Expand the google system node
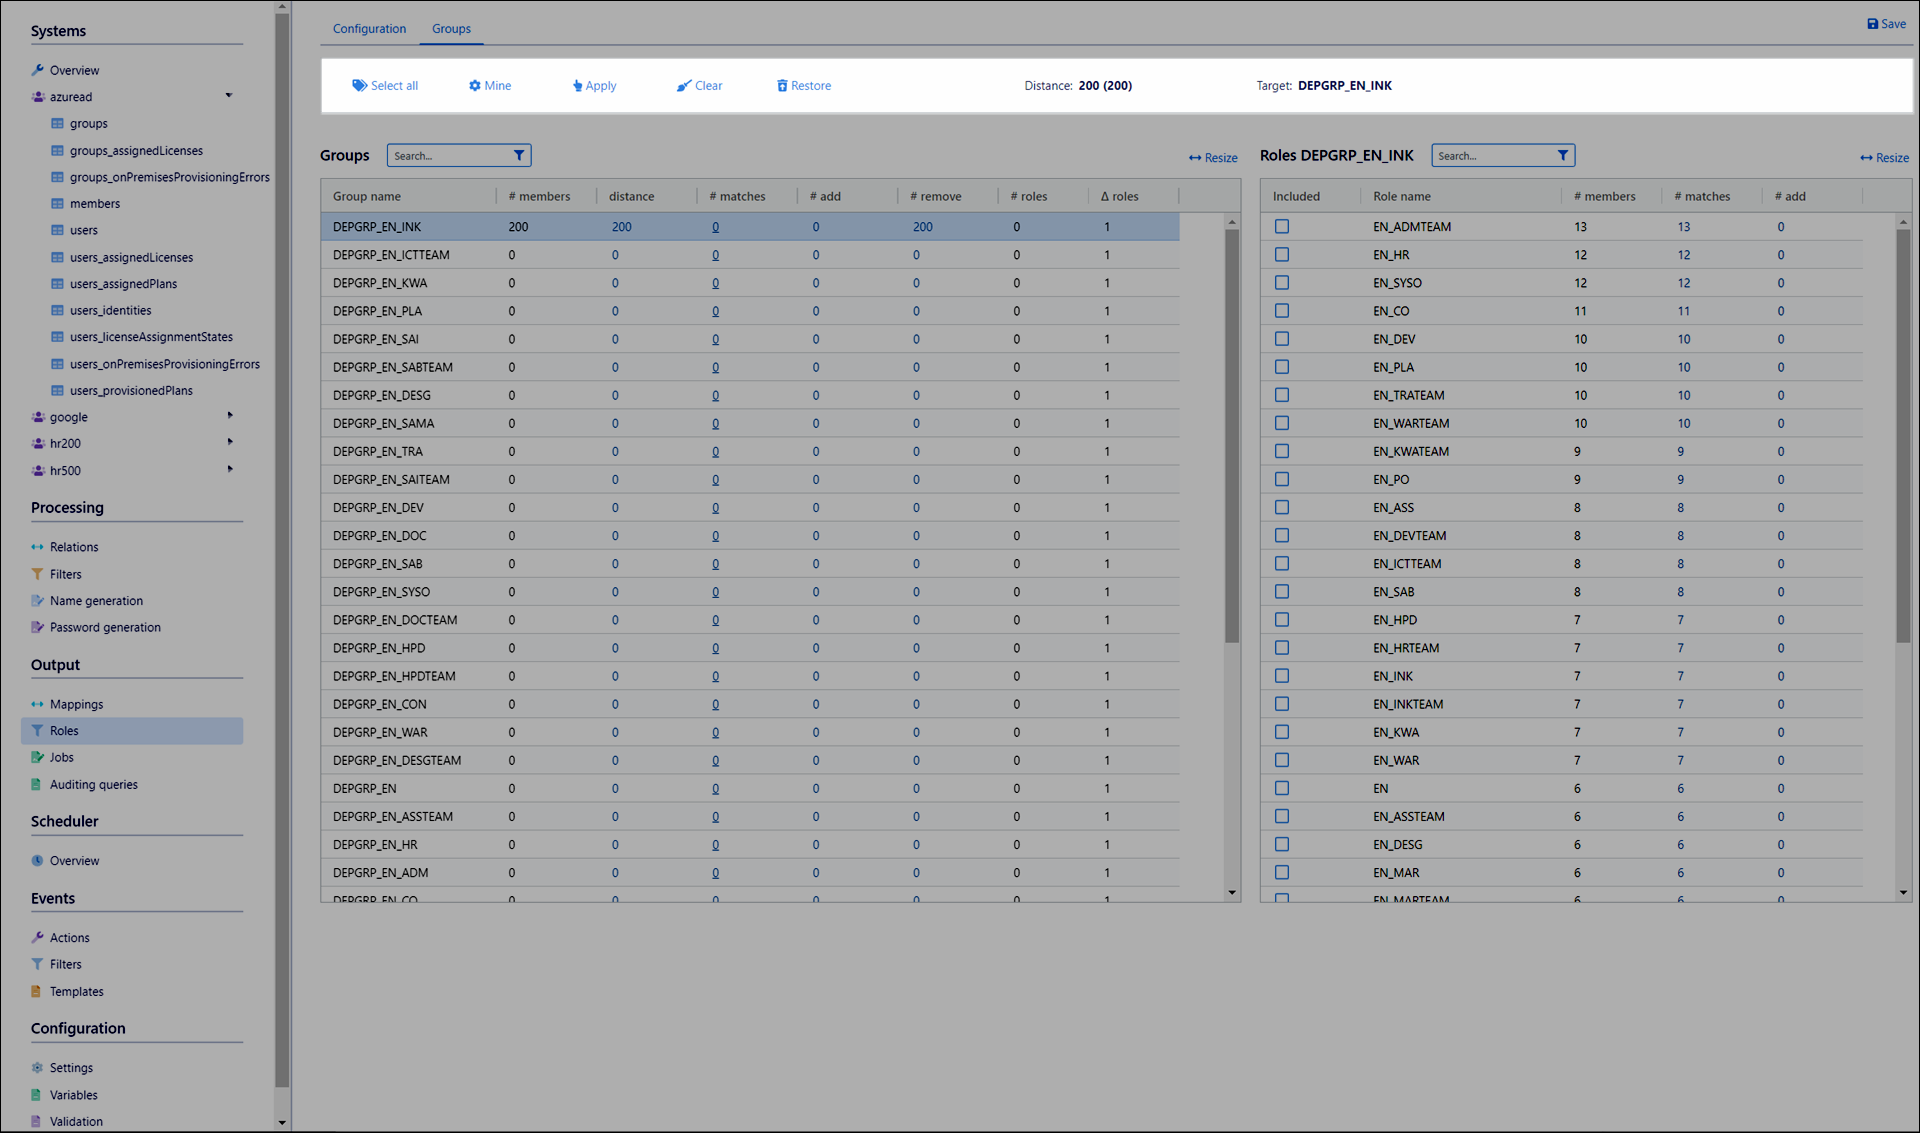Screen dimensions: 1920x1133 click(x=230, y=416)
